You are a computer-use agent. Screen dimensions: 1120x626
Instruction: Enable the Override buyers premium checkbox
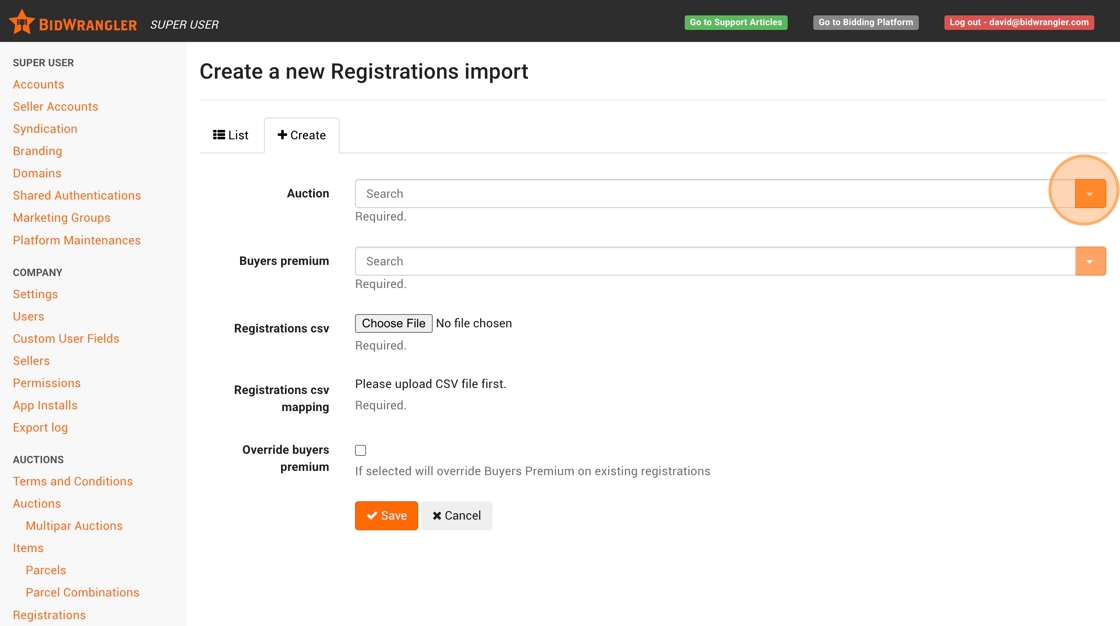361,451
